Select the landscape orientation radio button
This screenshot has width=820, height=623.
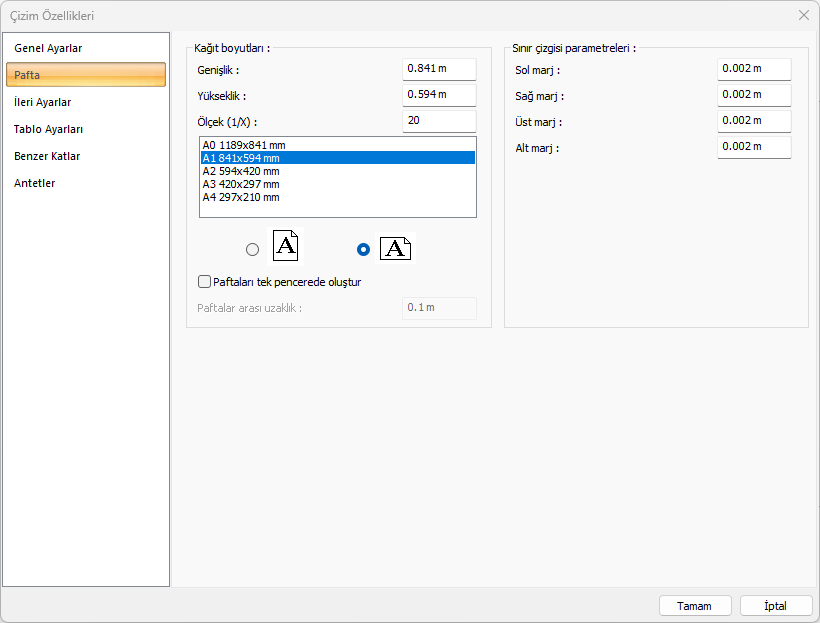click(x=363, y=250)
